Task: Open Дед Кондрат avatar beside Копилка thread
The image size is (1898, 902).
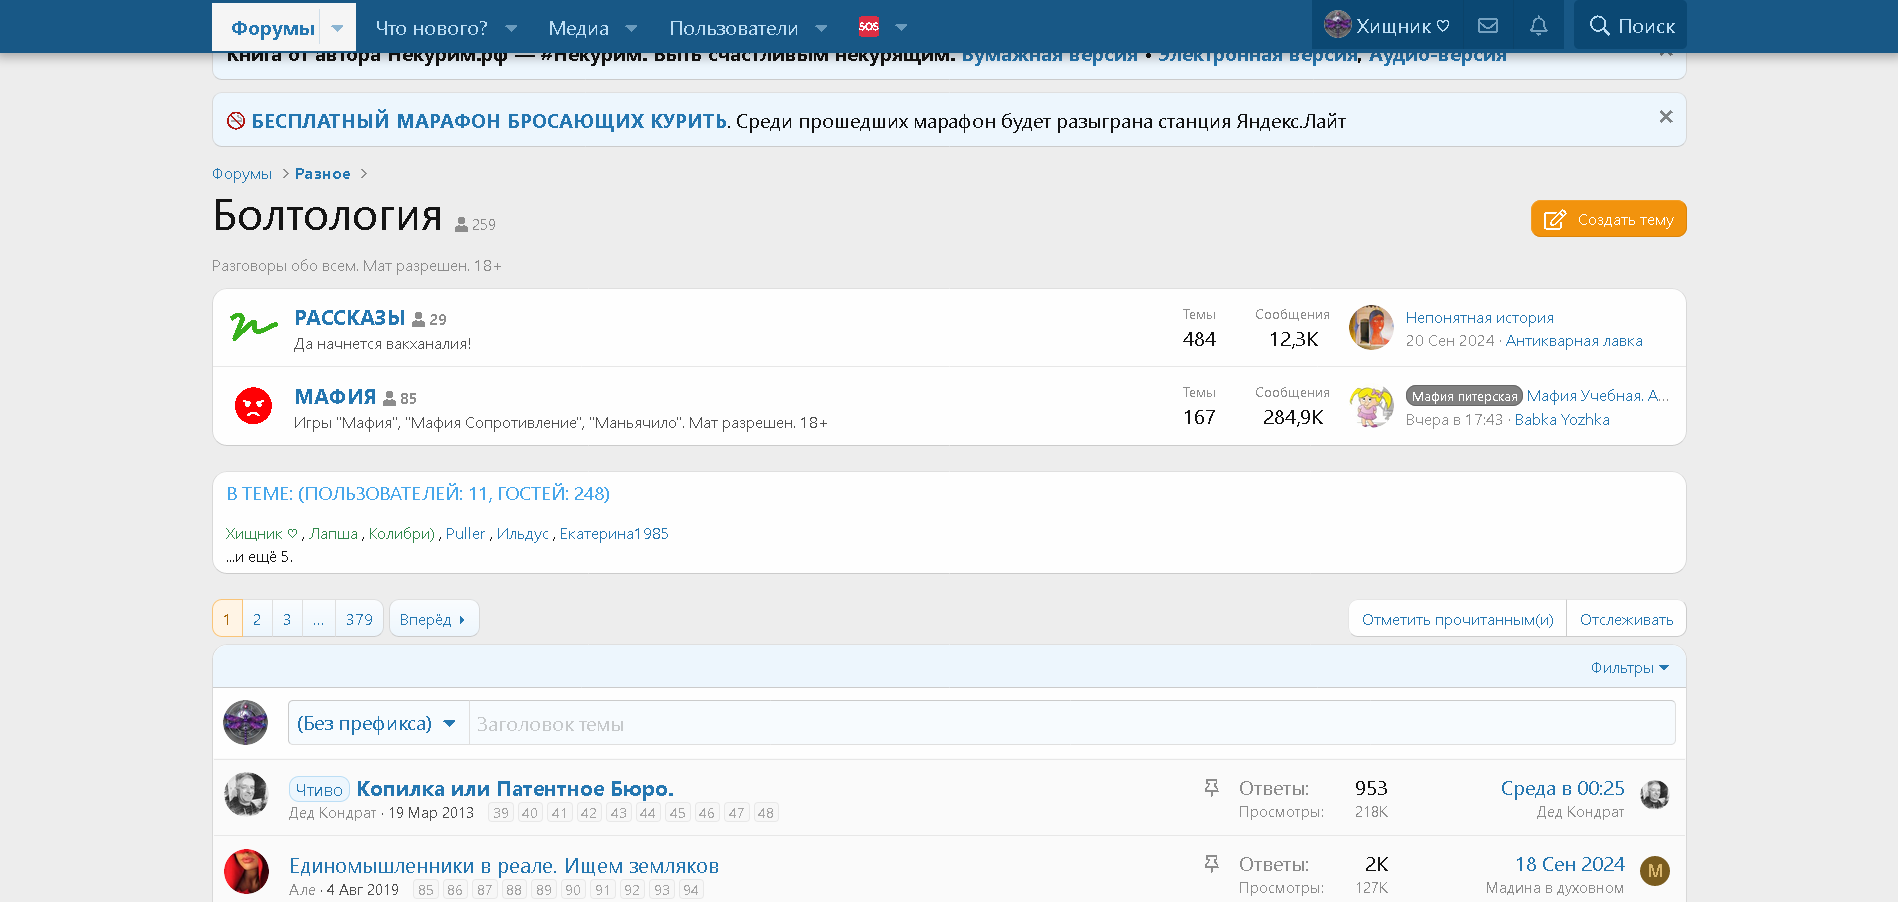Action: [x=246, y=795]
